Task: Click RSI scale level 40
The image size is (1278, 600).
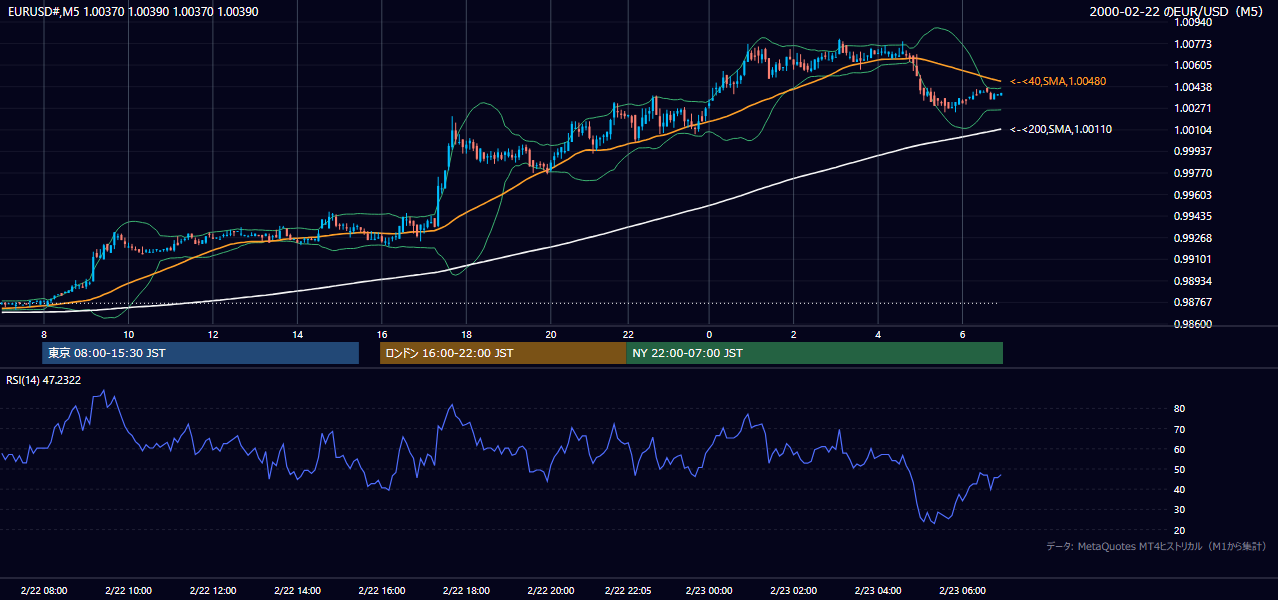Action: pyautogui.click(x=1180, y=489)
